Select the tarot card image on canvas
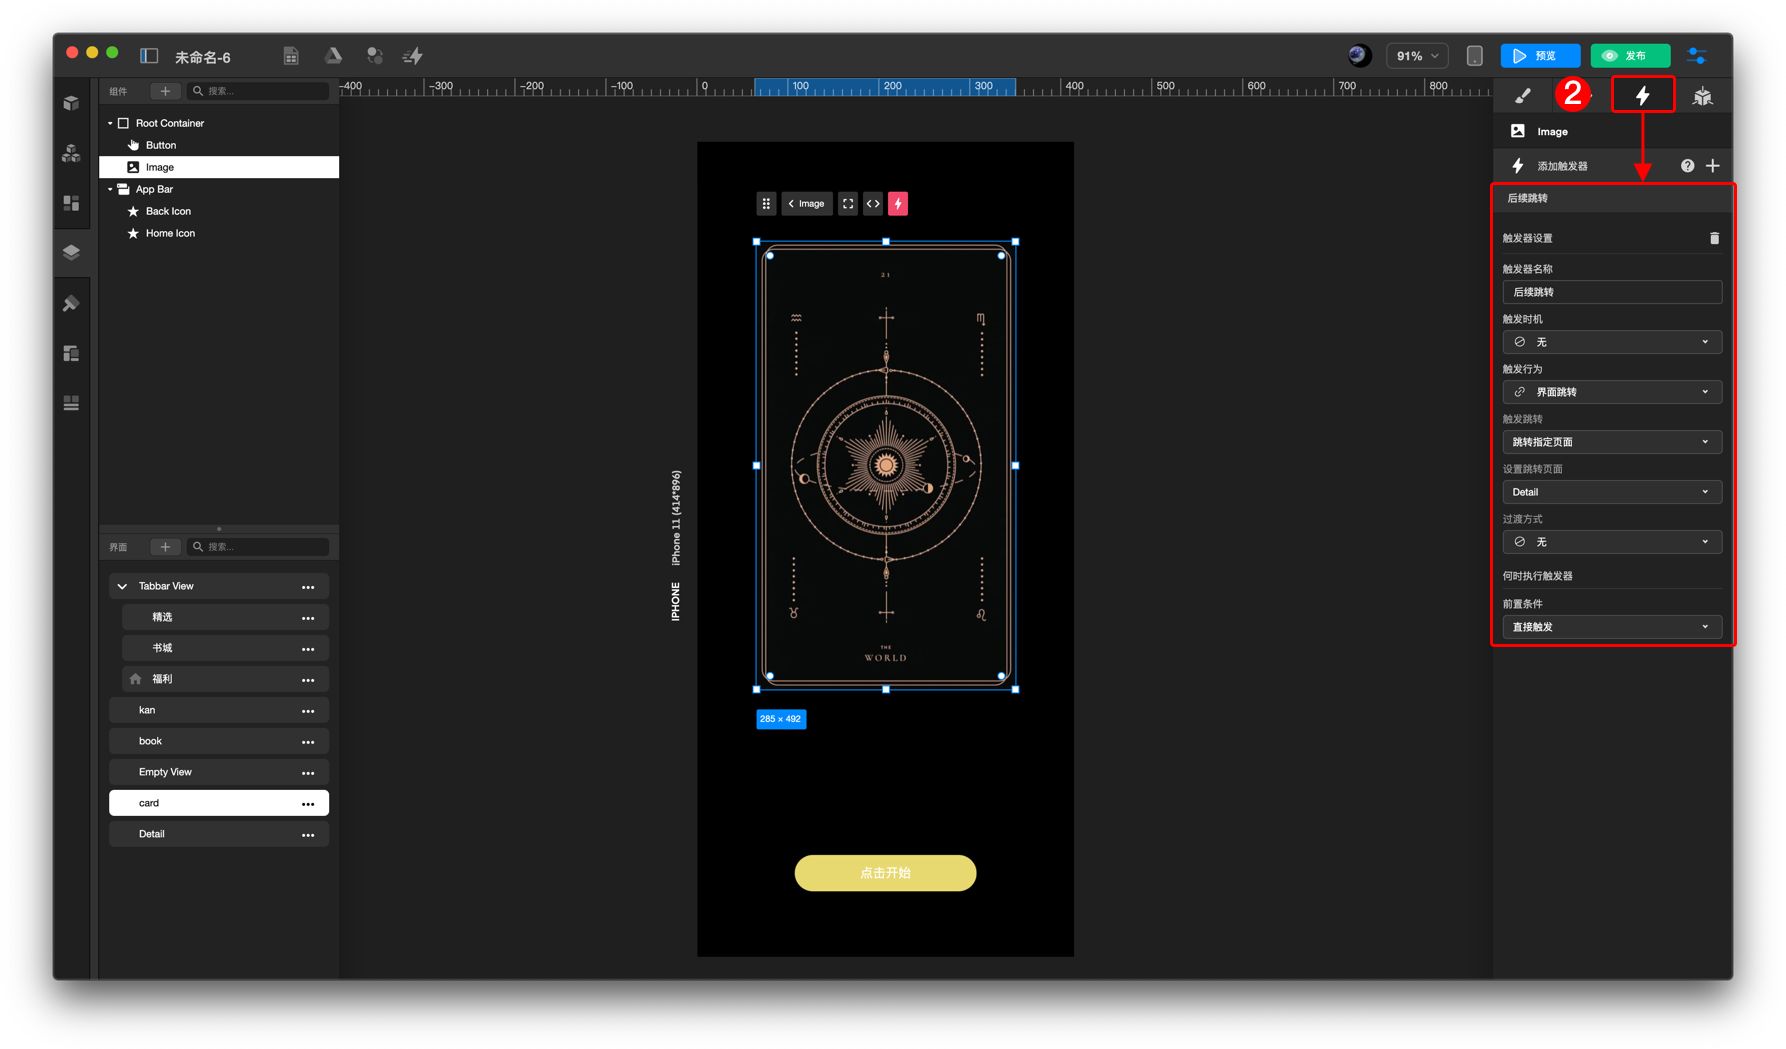The width and height of the screenshot is (1786, 1049). (886, 466)
